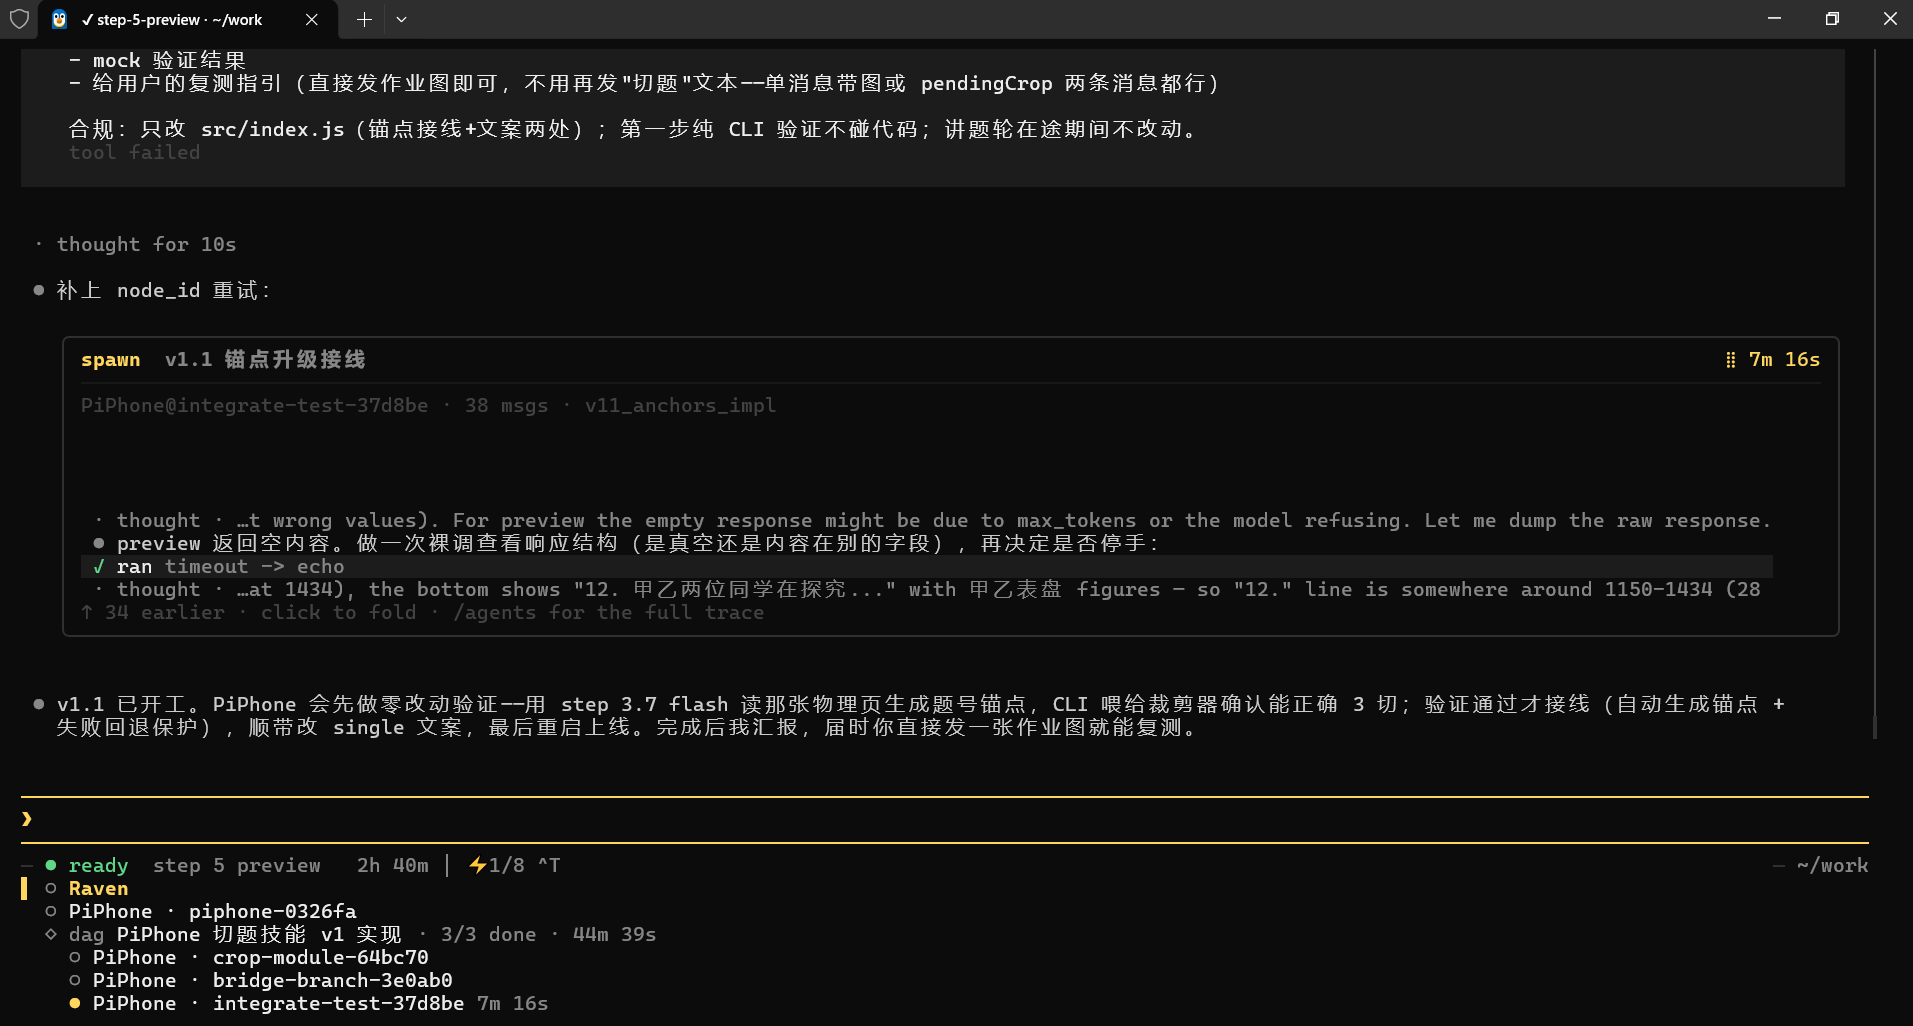Click the "tool failed" status text

pos(134,152)
